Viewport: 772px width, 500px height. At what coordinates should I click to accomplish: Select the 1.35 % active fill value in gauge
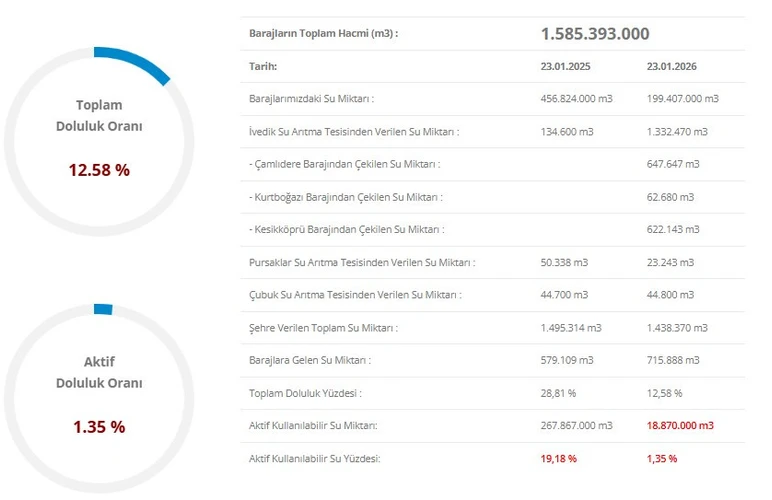point(99,427)
